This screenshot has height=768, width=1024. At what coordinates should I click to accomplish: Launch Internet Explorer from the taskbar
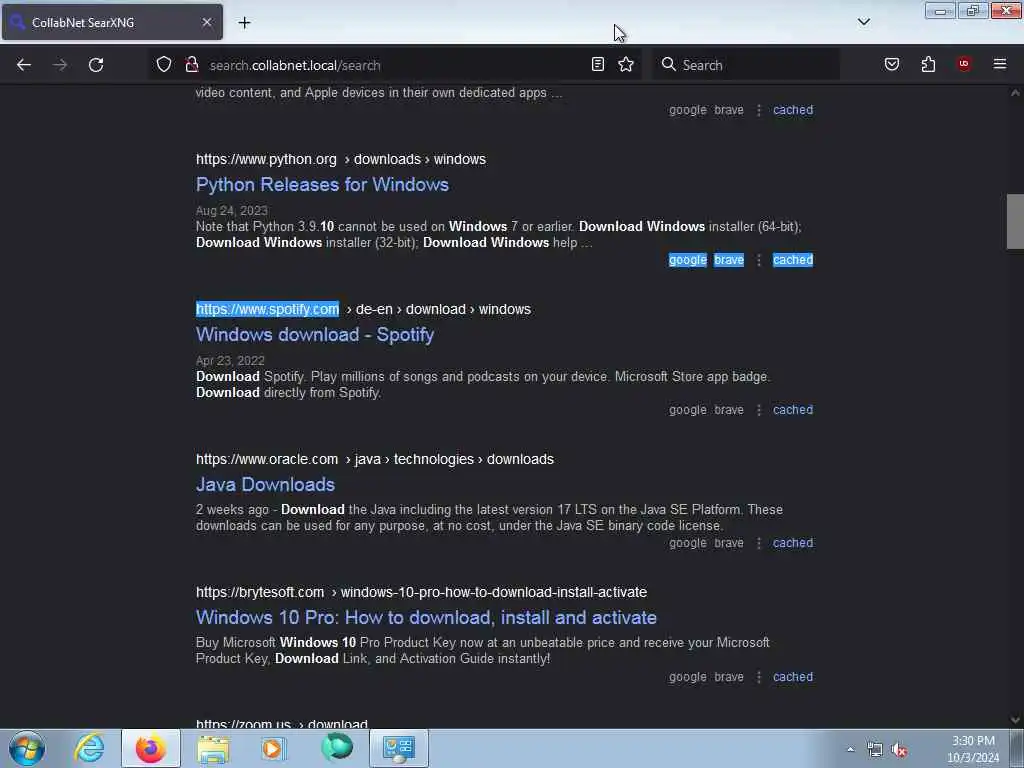89,748
